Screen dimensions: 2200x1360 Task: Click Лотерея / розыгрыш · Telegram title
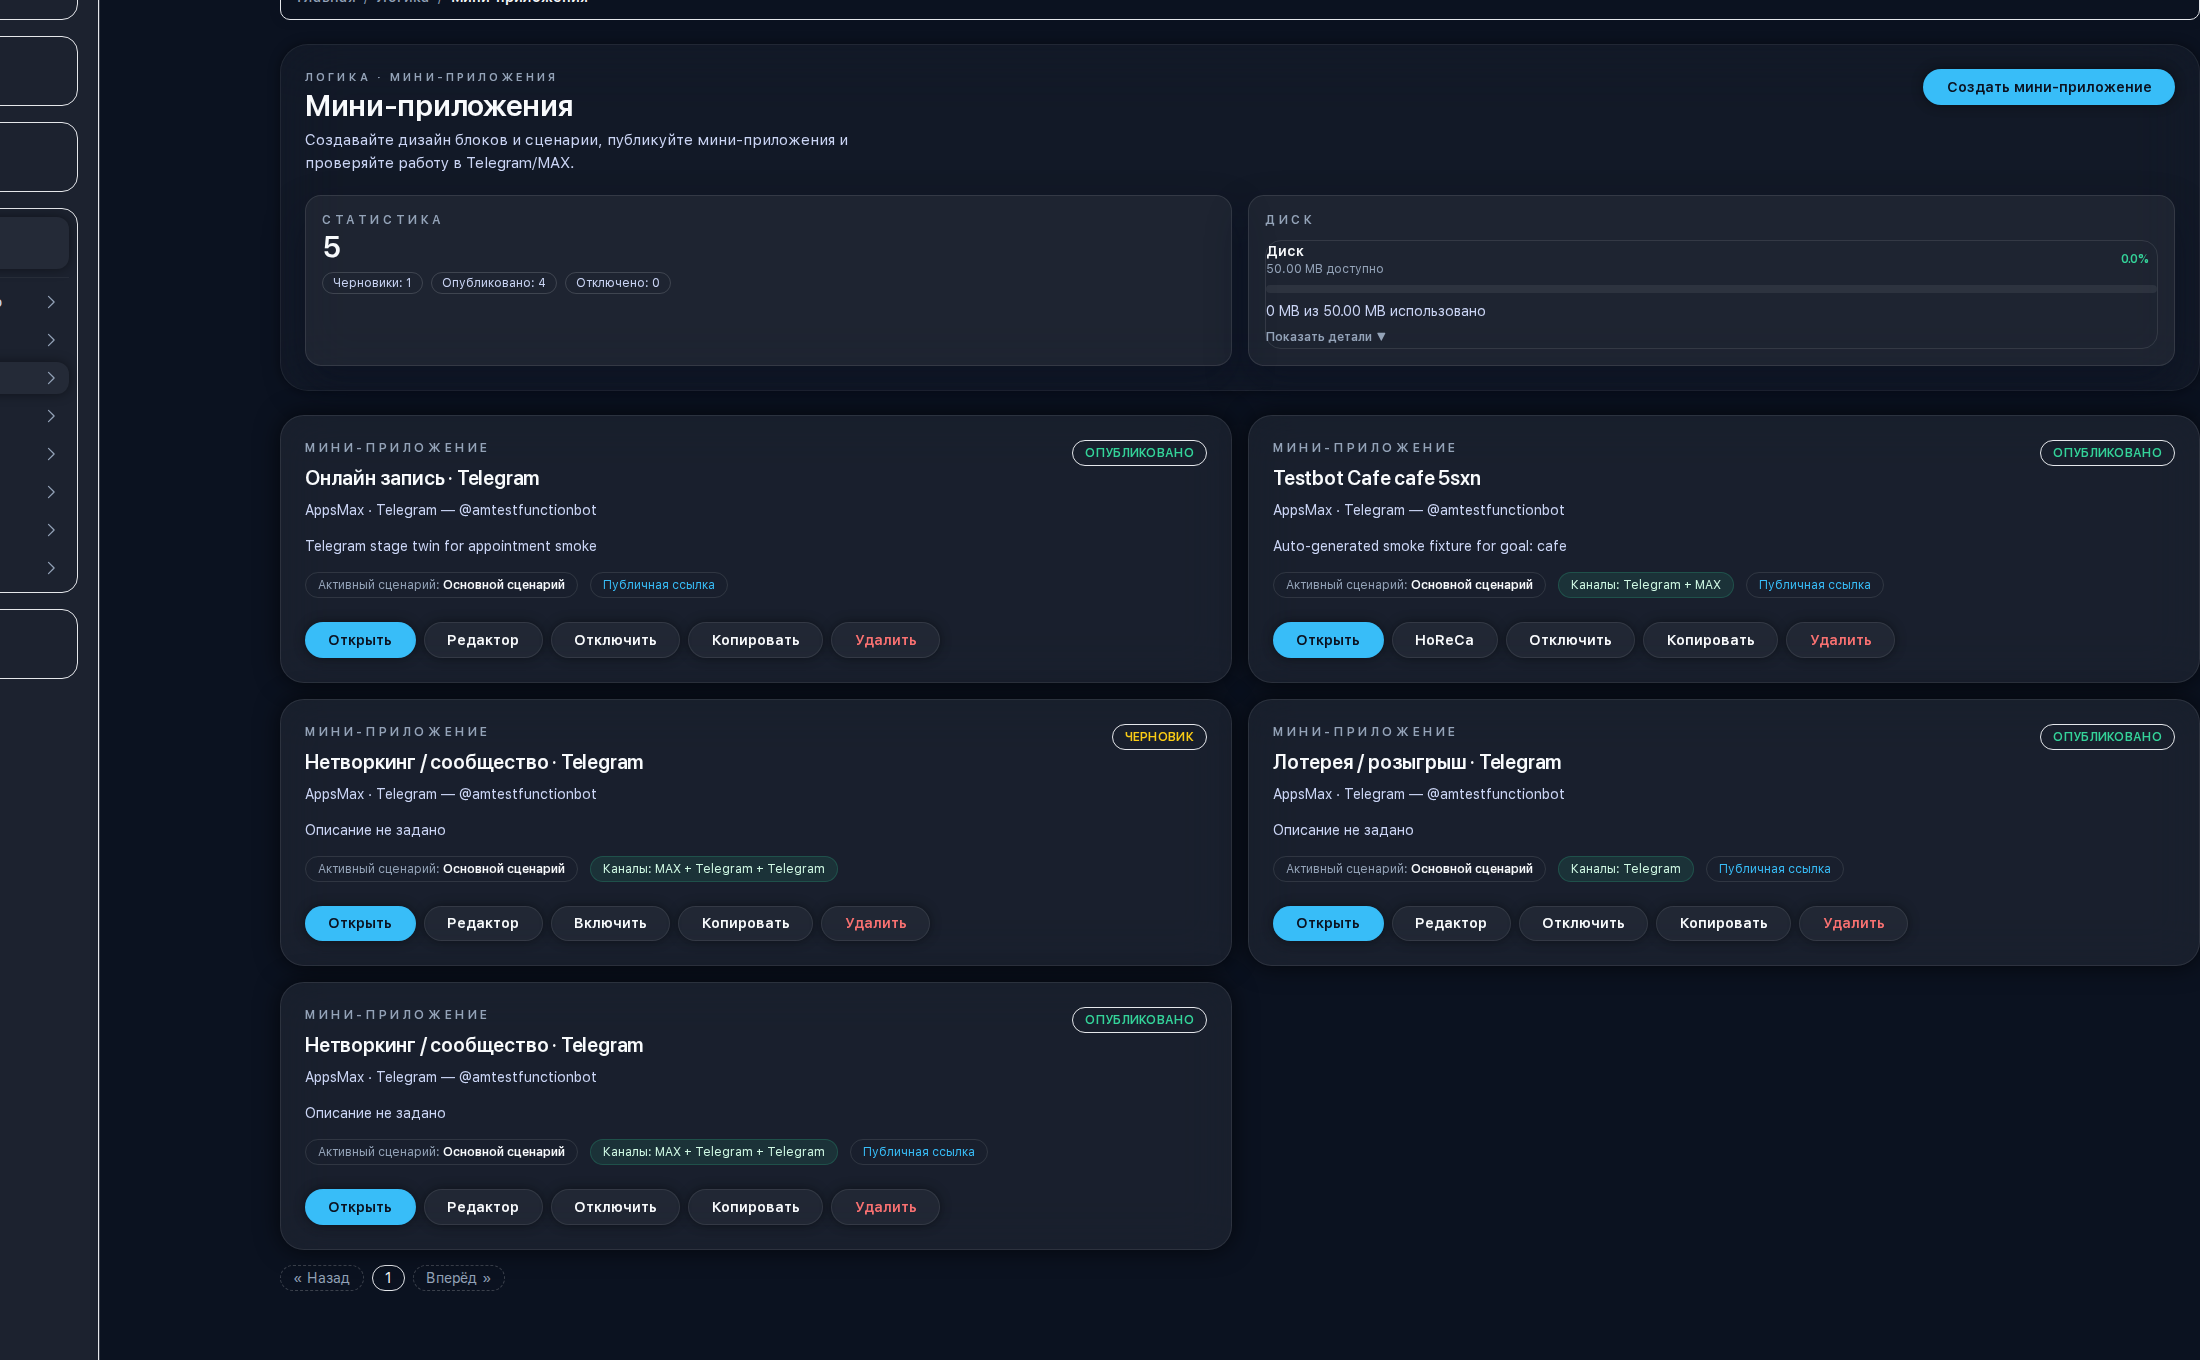pyautogui.click(x=1416, y=762)
